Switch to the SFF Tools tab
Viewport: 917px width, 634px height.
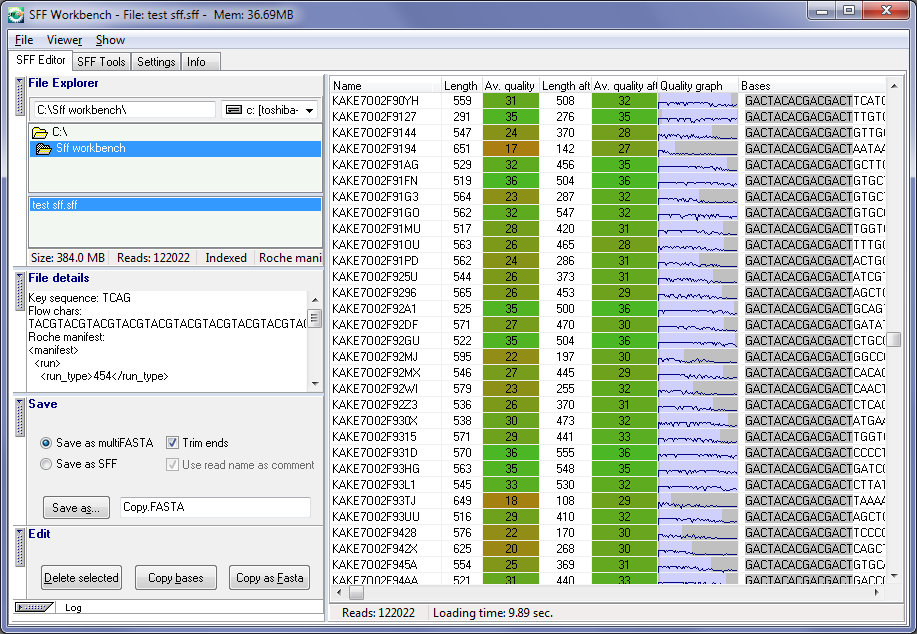click(x=101, y=61)
